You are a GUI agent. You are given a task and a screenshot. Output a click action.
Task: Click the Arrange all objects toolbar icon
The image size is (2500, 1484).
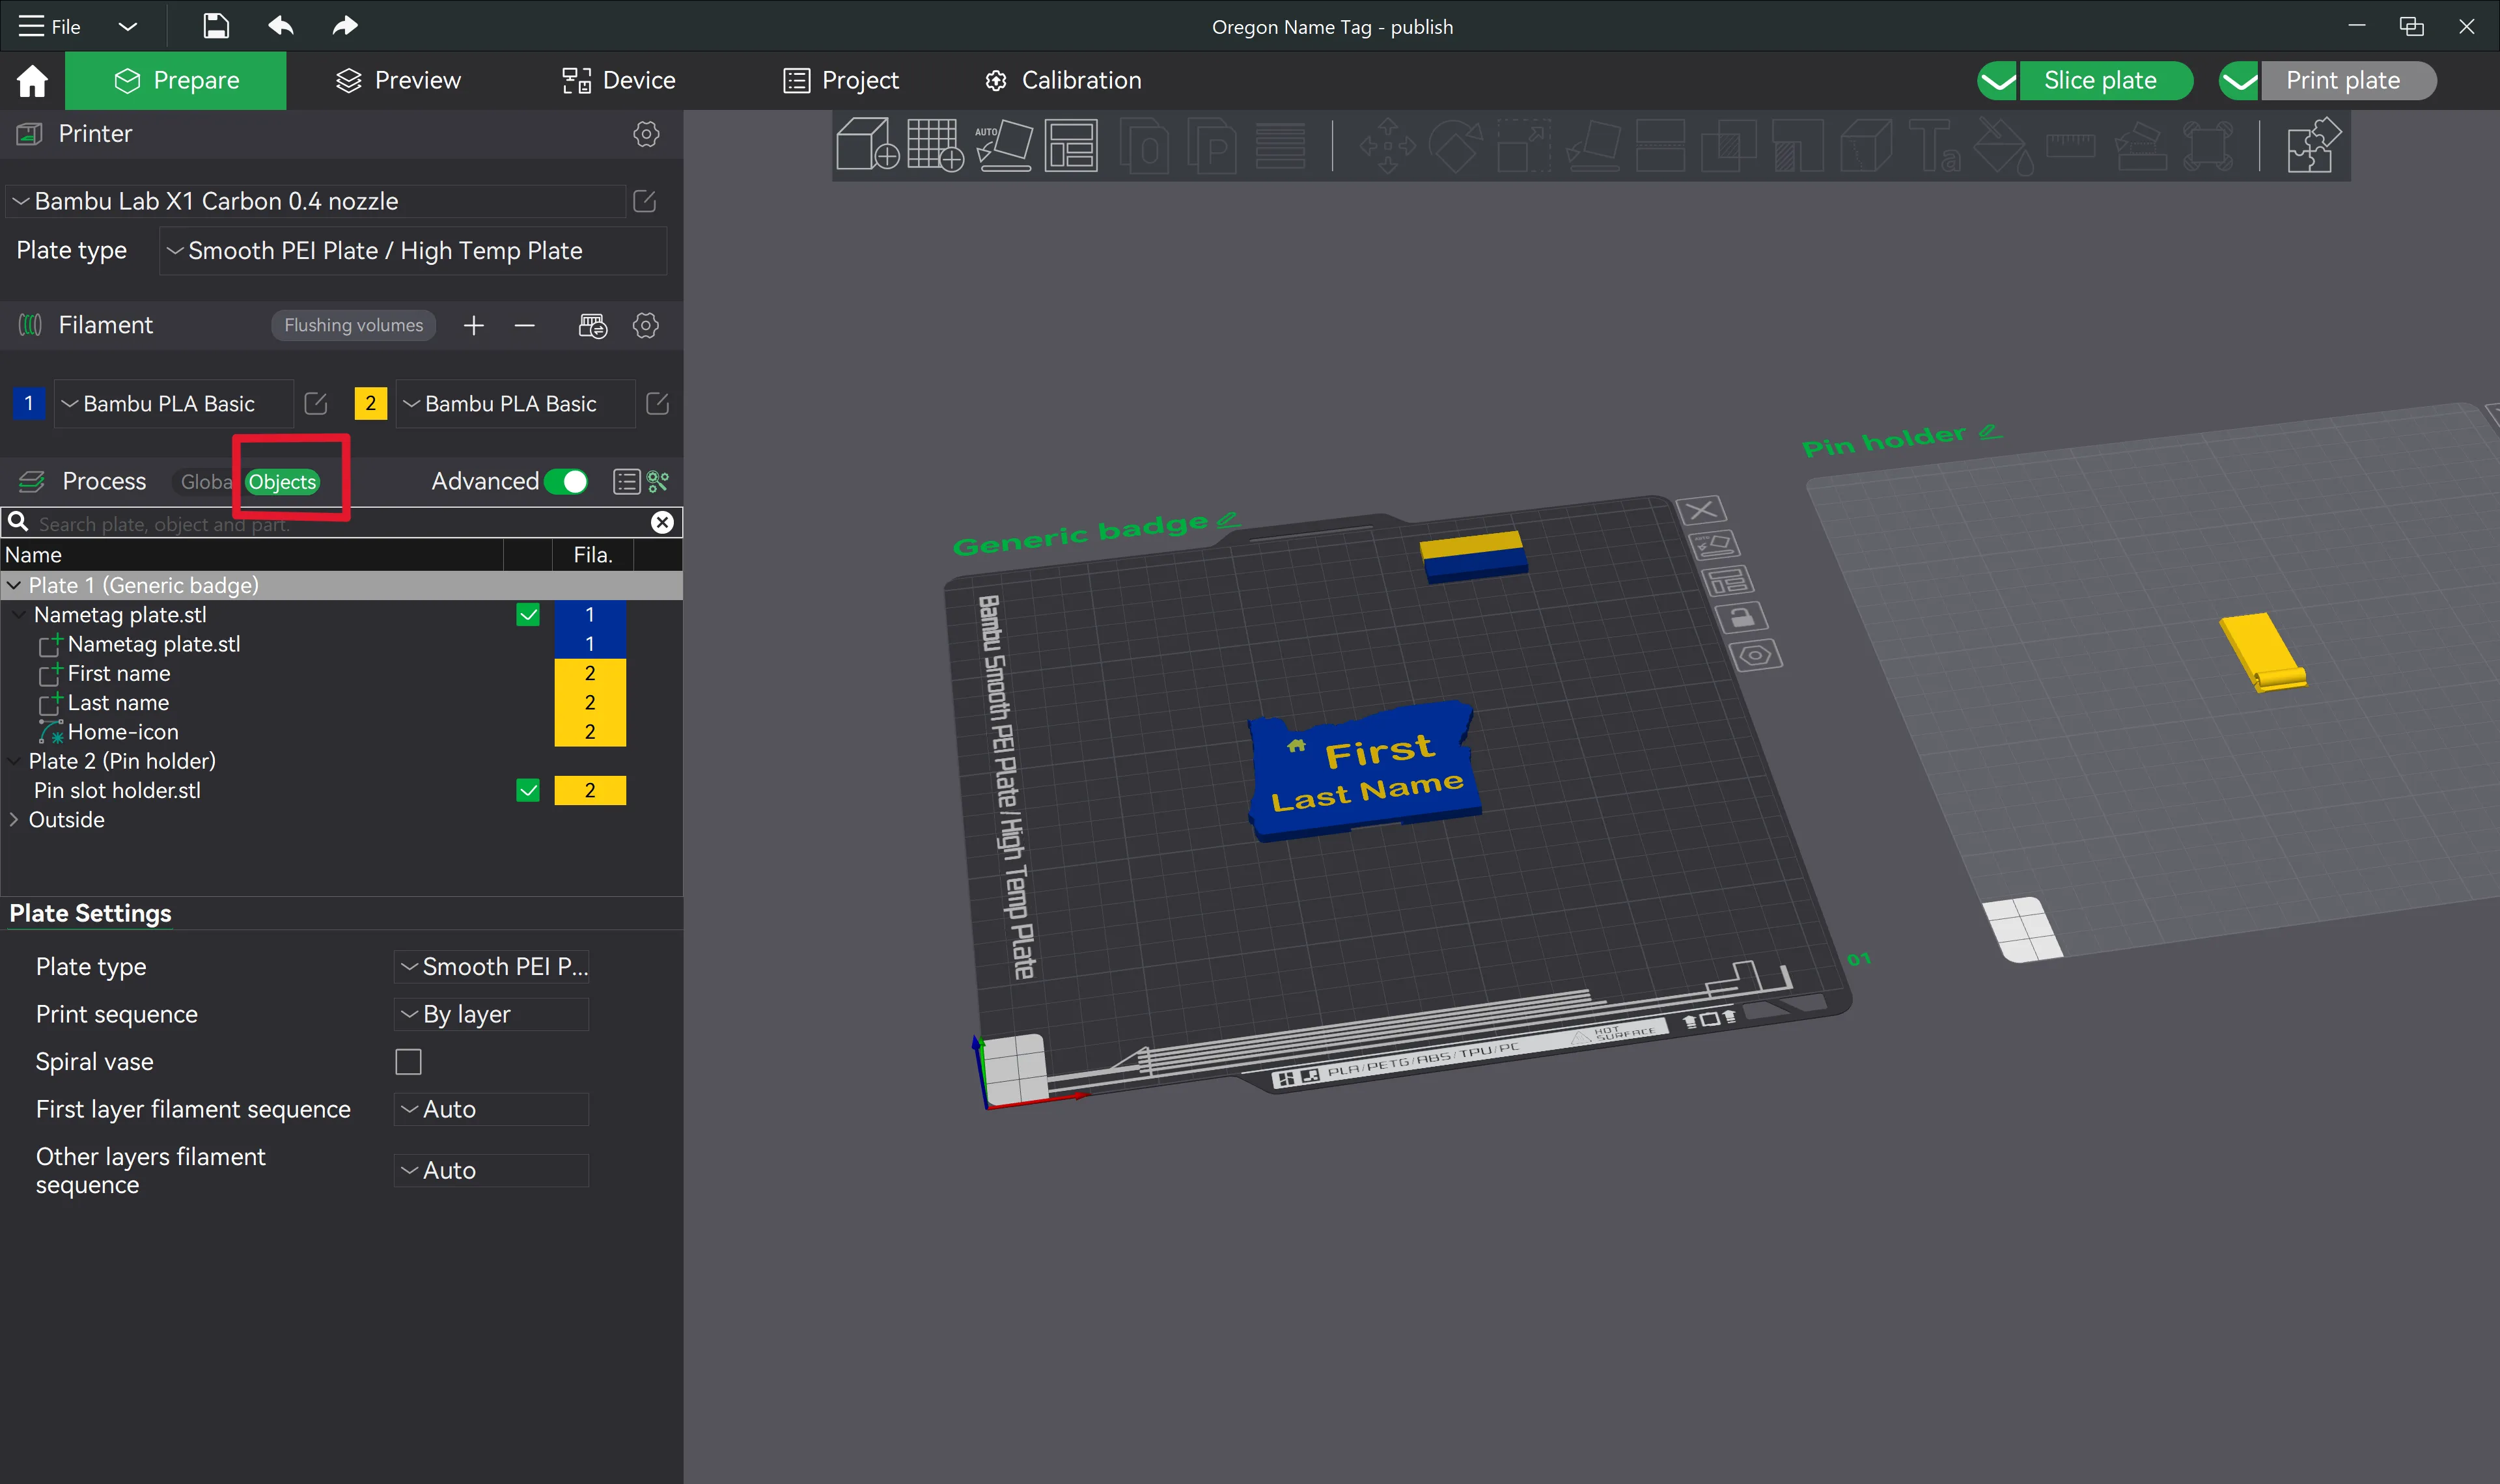[1071, 145]
